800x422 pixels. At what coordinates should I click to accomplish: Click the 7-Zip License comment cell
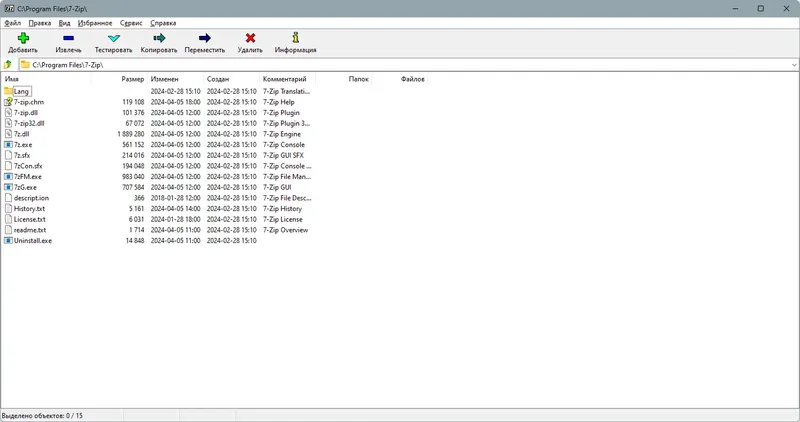click(283, 219)
